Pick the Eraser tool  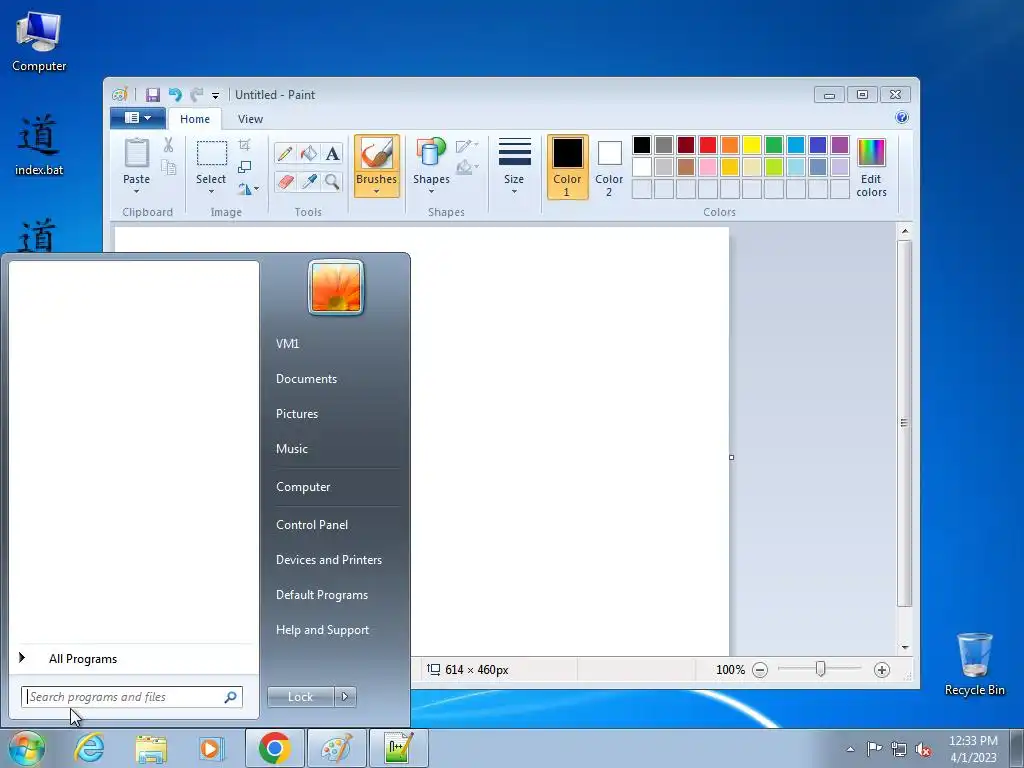[x=285, y=181]
